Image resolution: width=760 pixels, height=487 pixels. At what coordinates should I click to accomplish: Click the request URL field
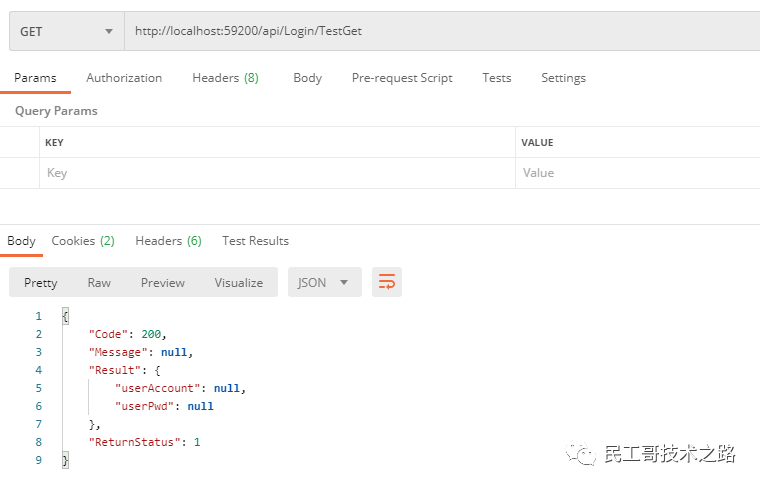pos(442,31)
